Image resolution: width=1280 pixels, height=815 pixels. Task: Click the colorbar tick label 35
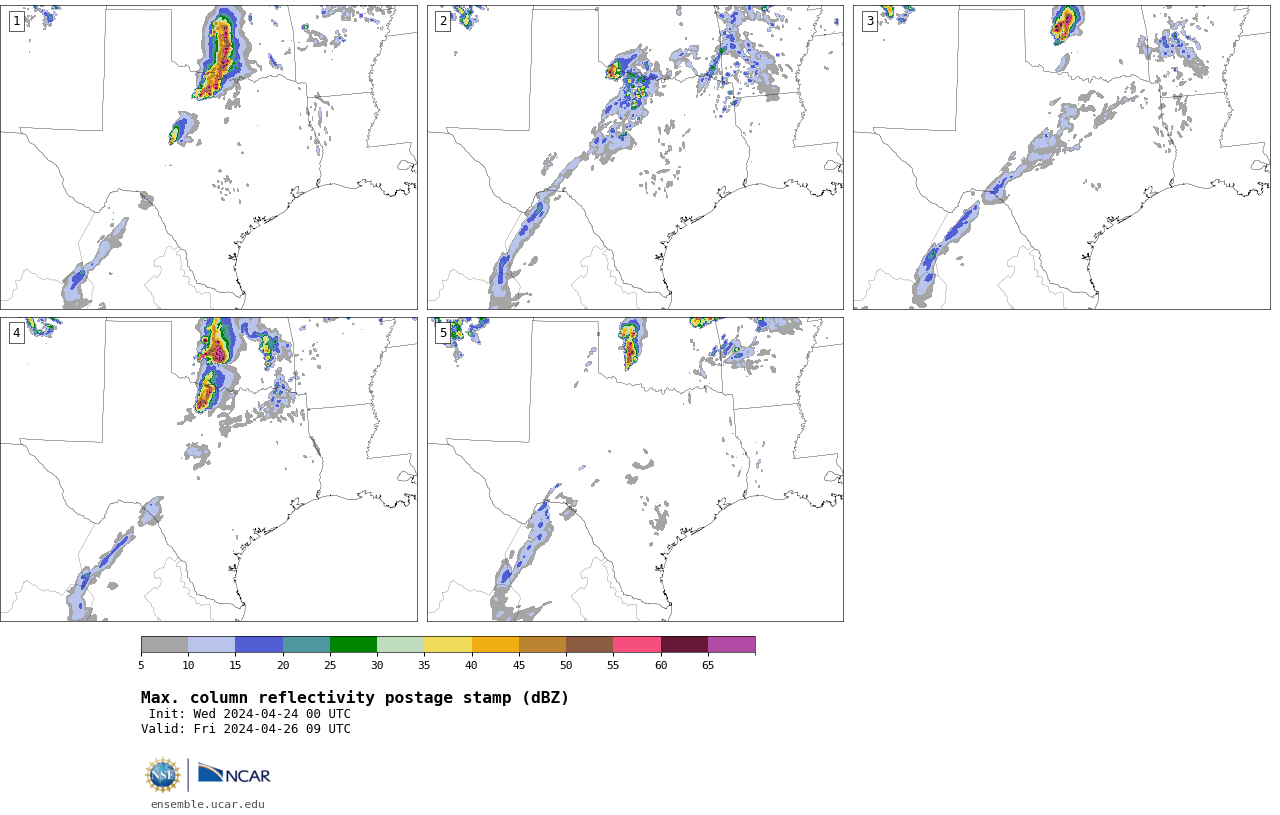tap(424, 665)
